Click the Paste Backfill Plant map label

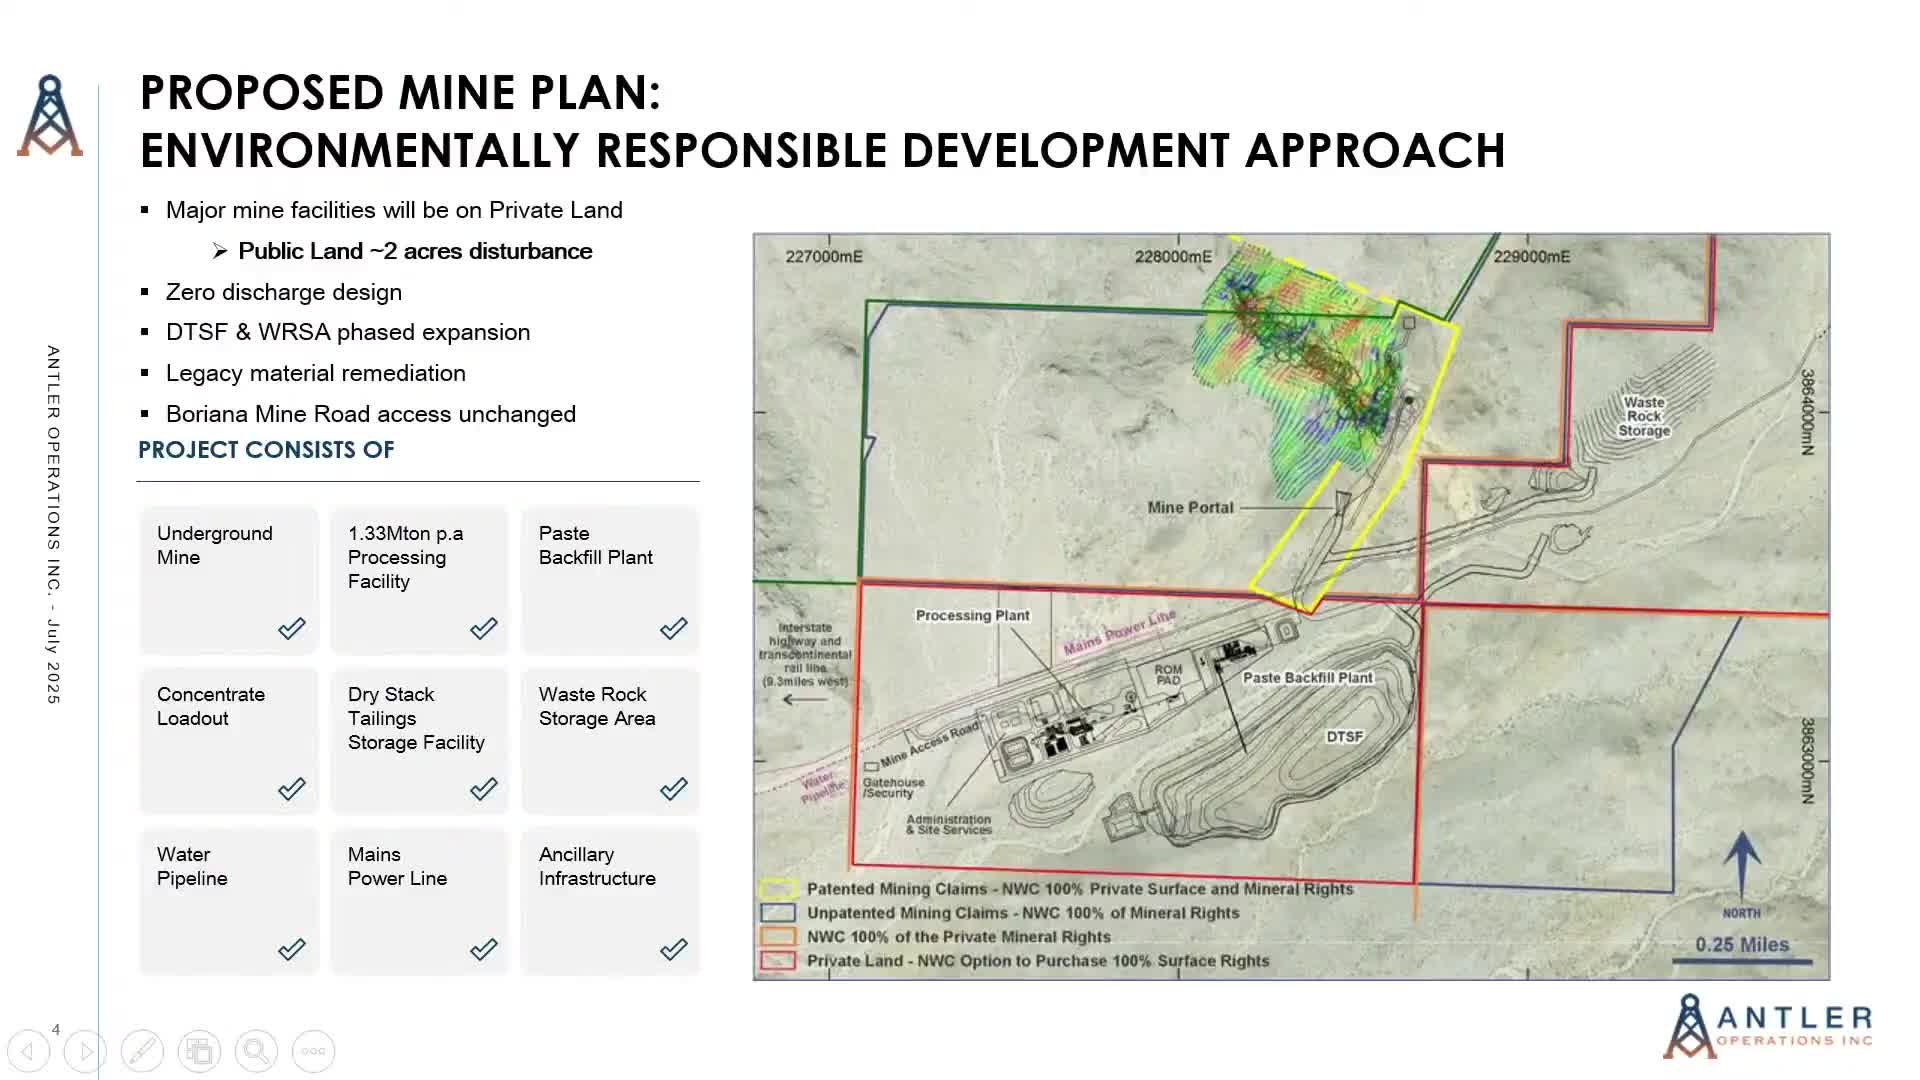tap(1308, 677)
